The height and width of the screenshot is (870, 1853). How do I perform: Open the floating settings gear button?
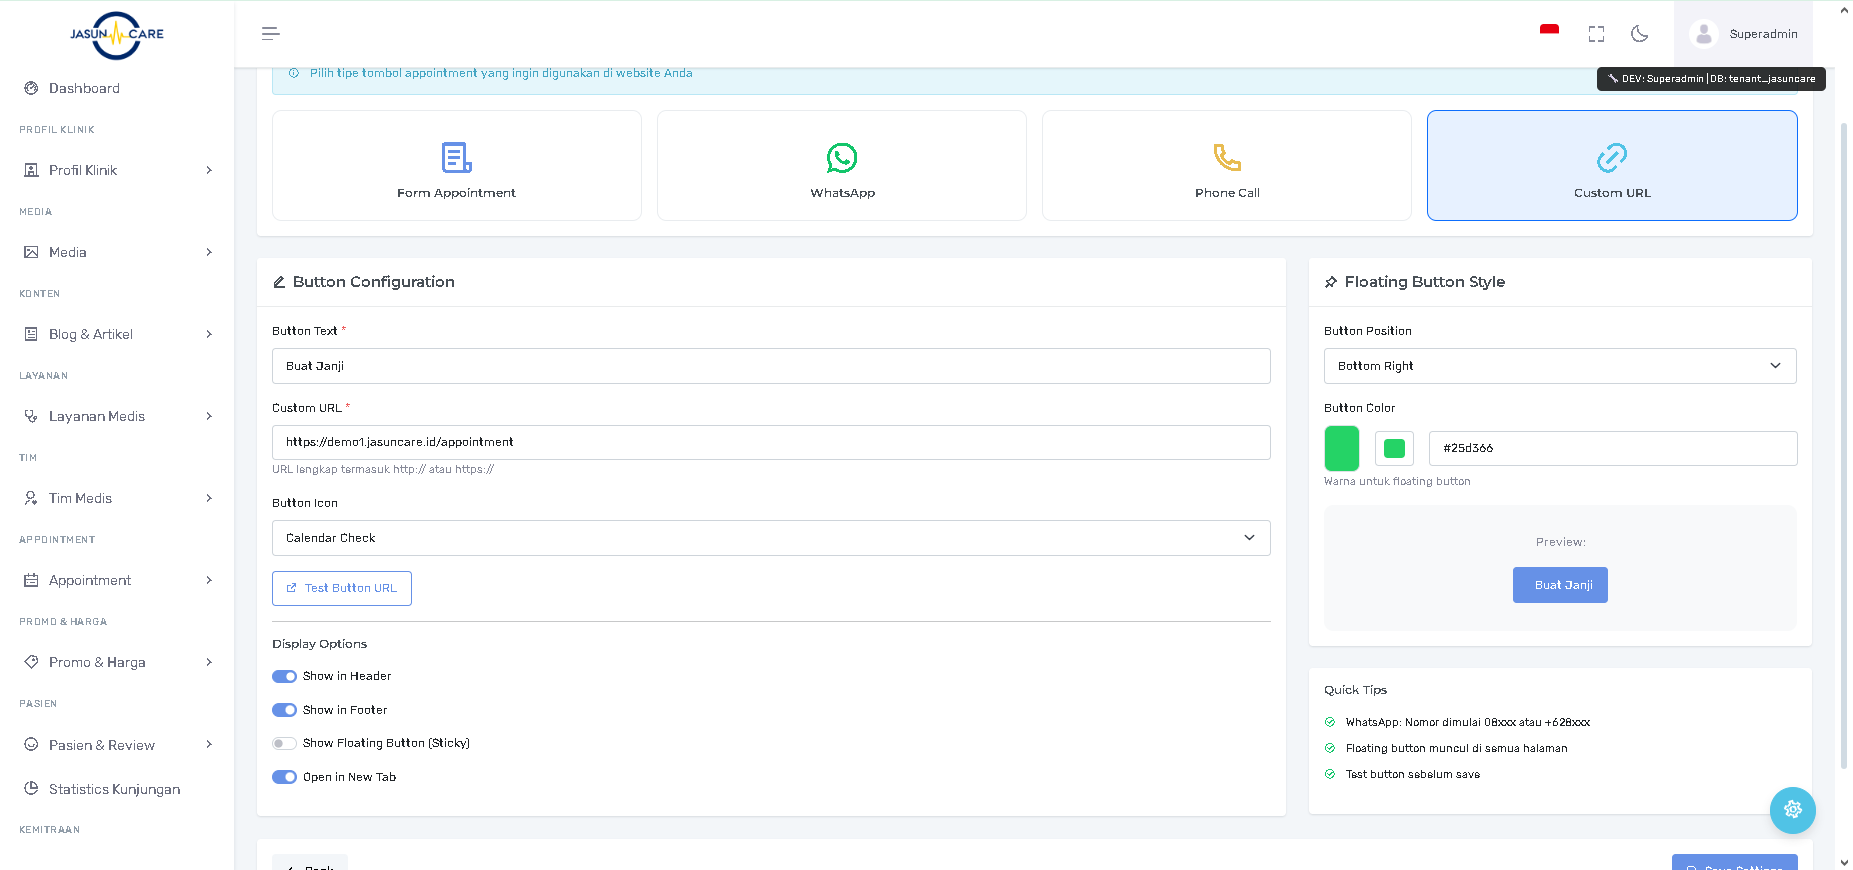point(1792,810)
